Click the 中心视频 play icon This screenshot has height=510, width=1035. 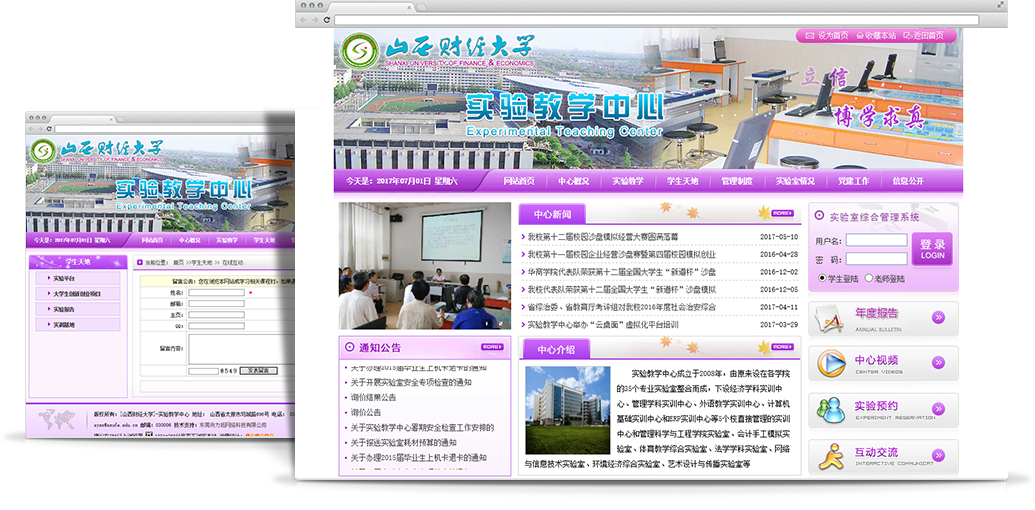pyautogui.click(x=829, y=364)
